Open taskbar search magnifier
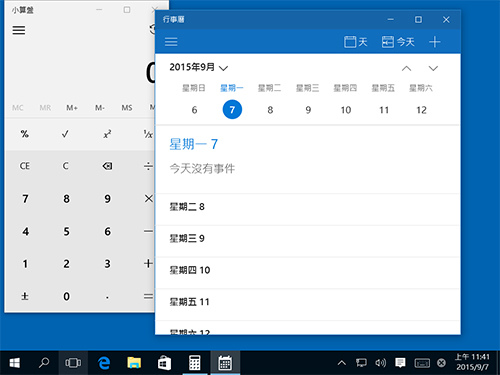Image resolution: width=500 pixels, height=375 pixels. click(x=44, y=363)
